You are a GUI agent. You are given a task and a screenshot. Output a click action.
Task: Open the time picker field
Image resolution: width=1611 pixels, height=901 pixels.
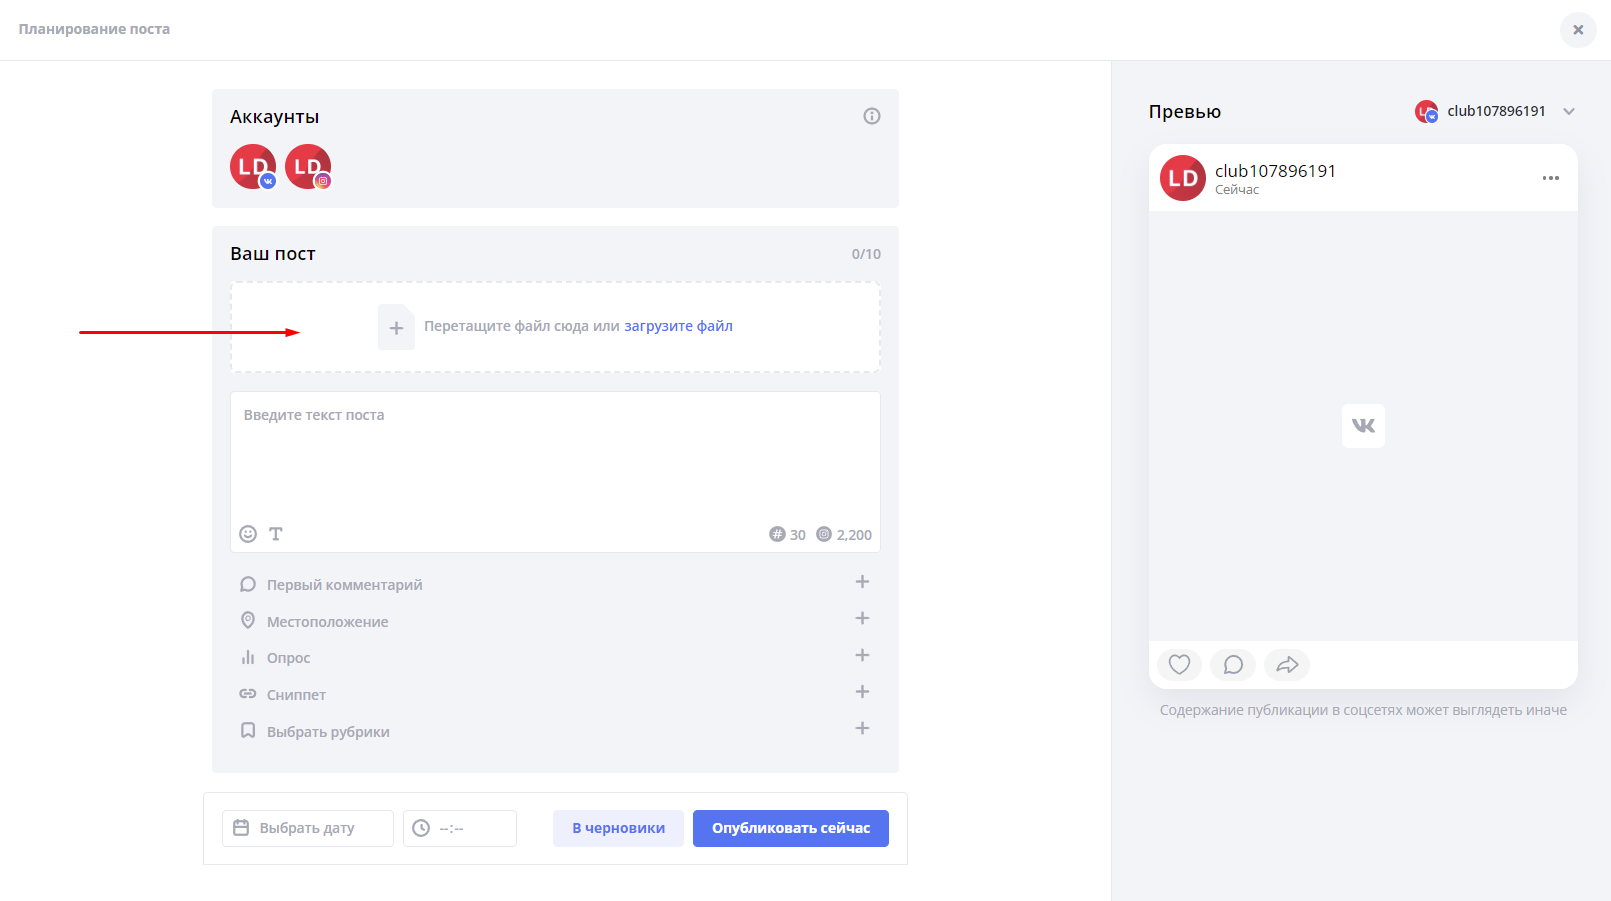[460, 828]
